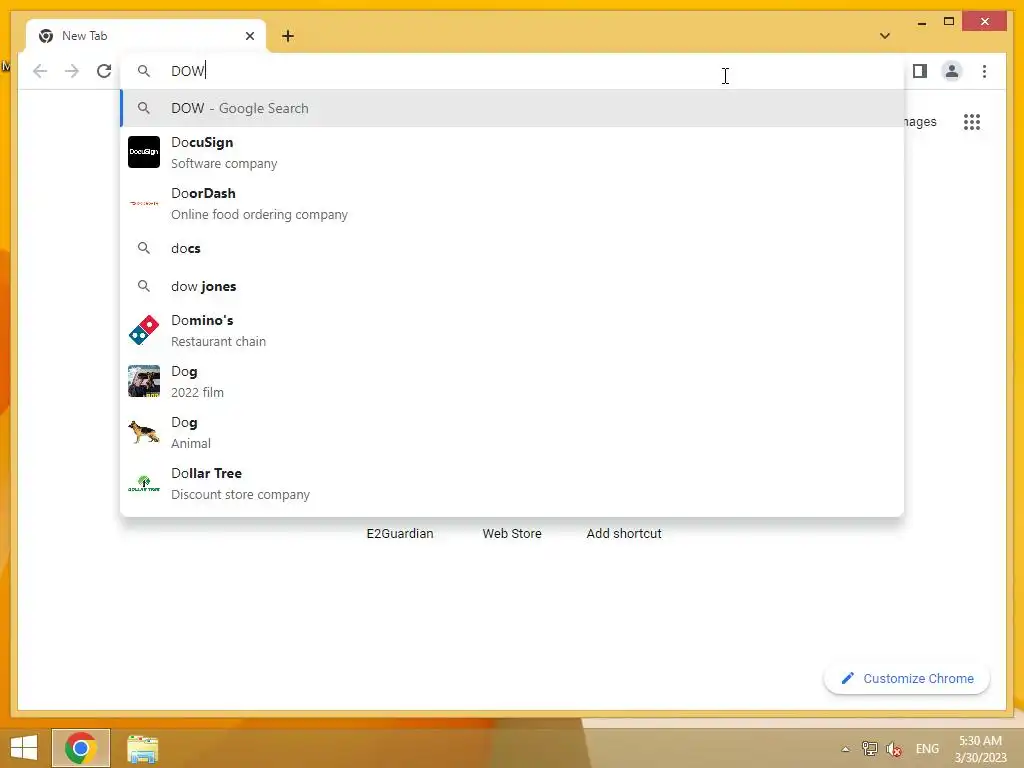Go forward with the forward arrow
Image resolution: width=1024 pixels, height=768 pixels.
[72, 71]
